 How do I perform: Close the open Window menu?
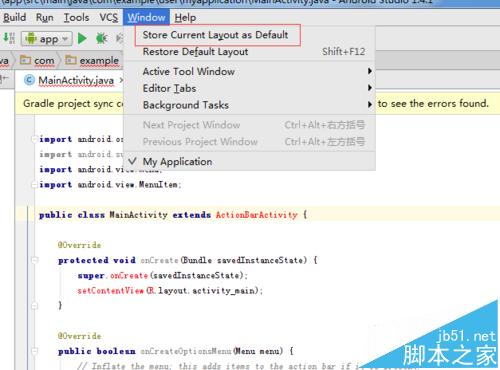point(146,17)
